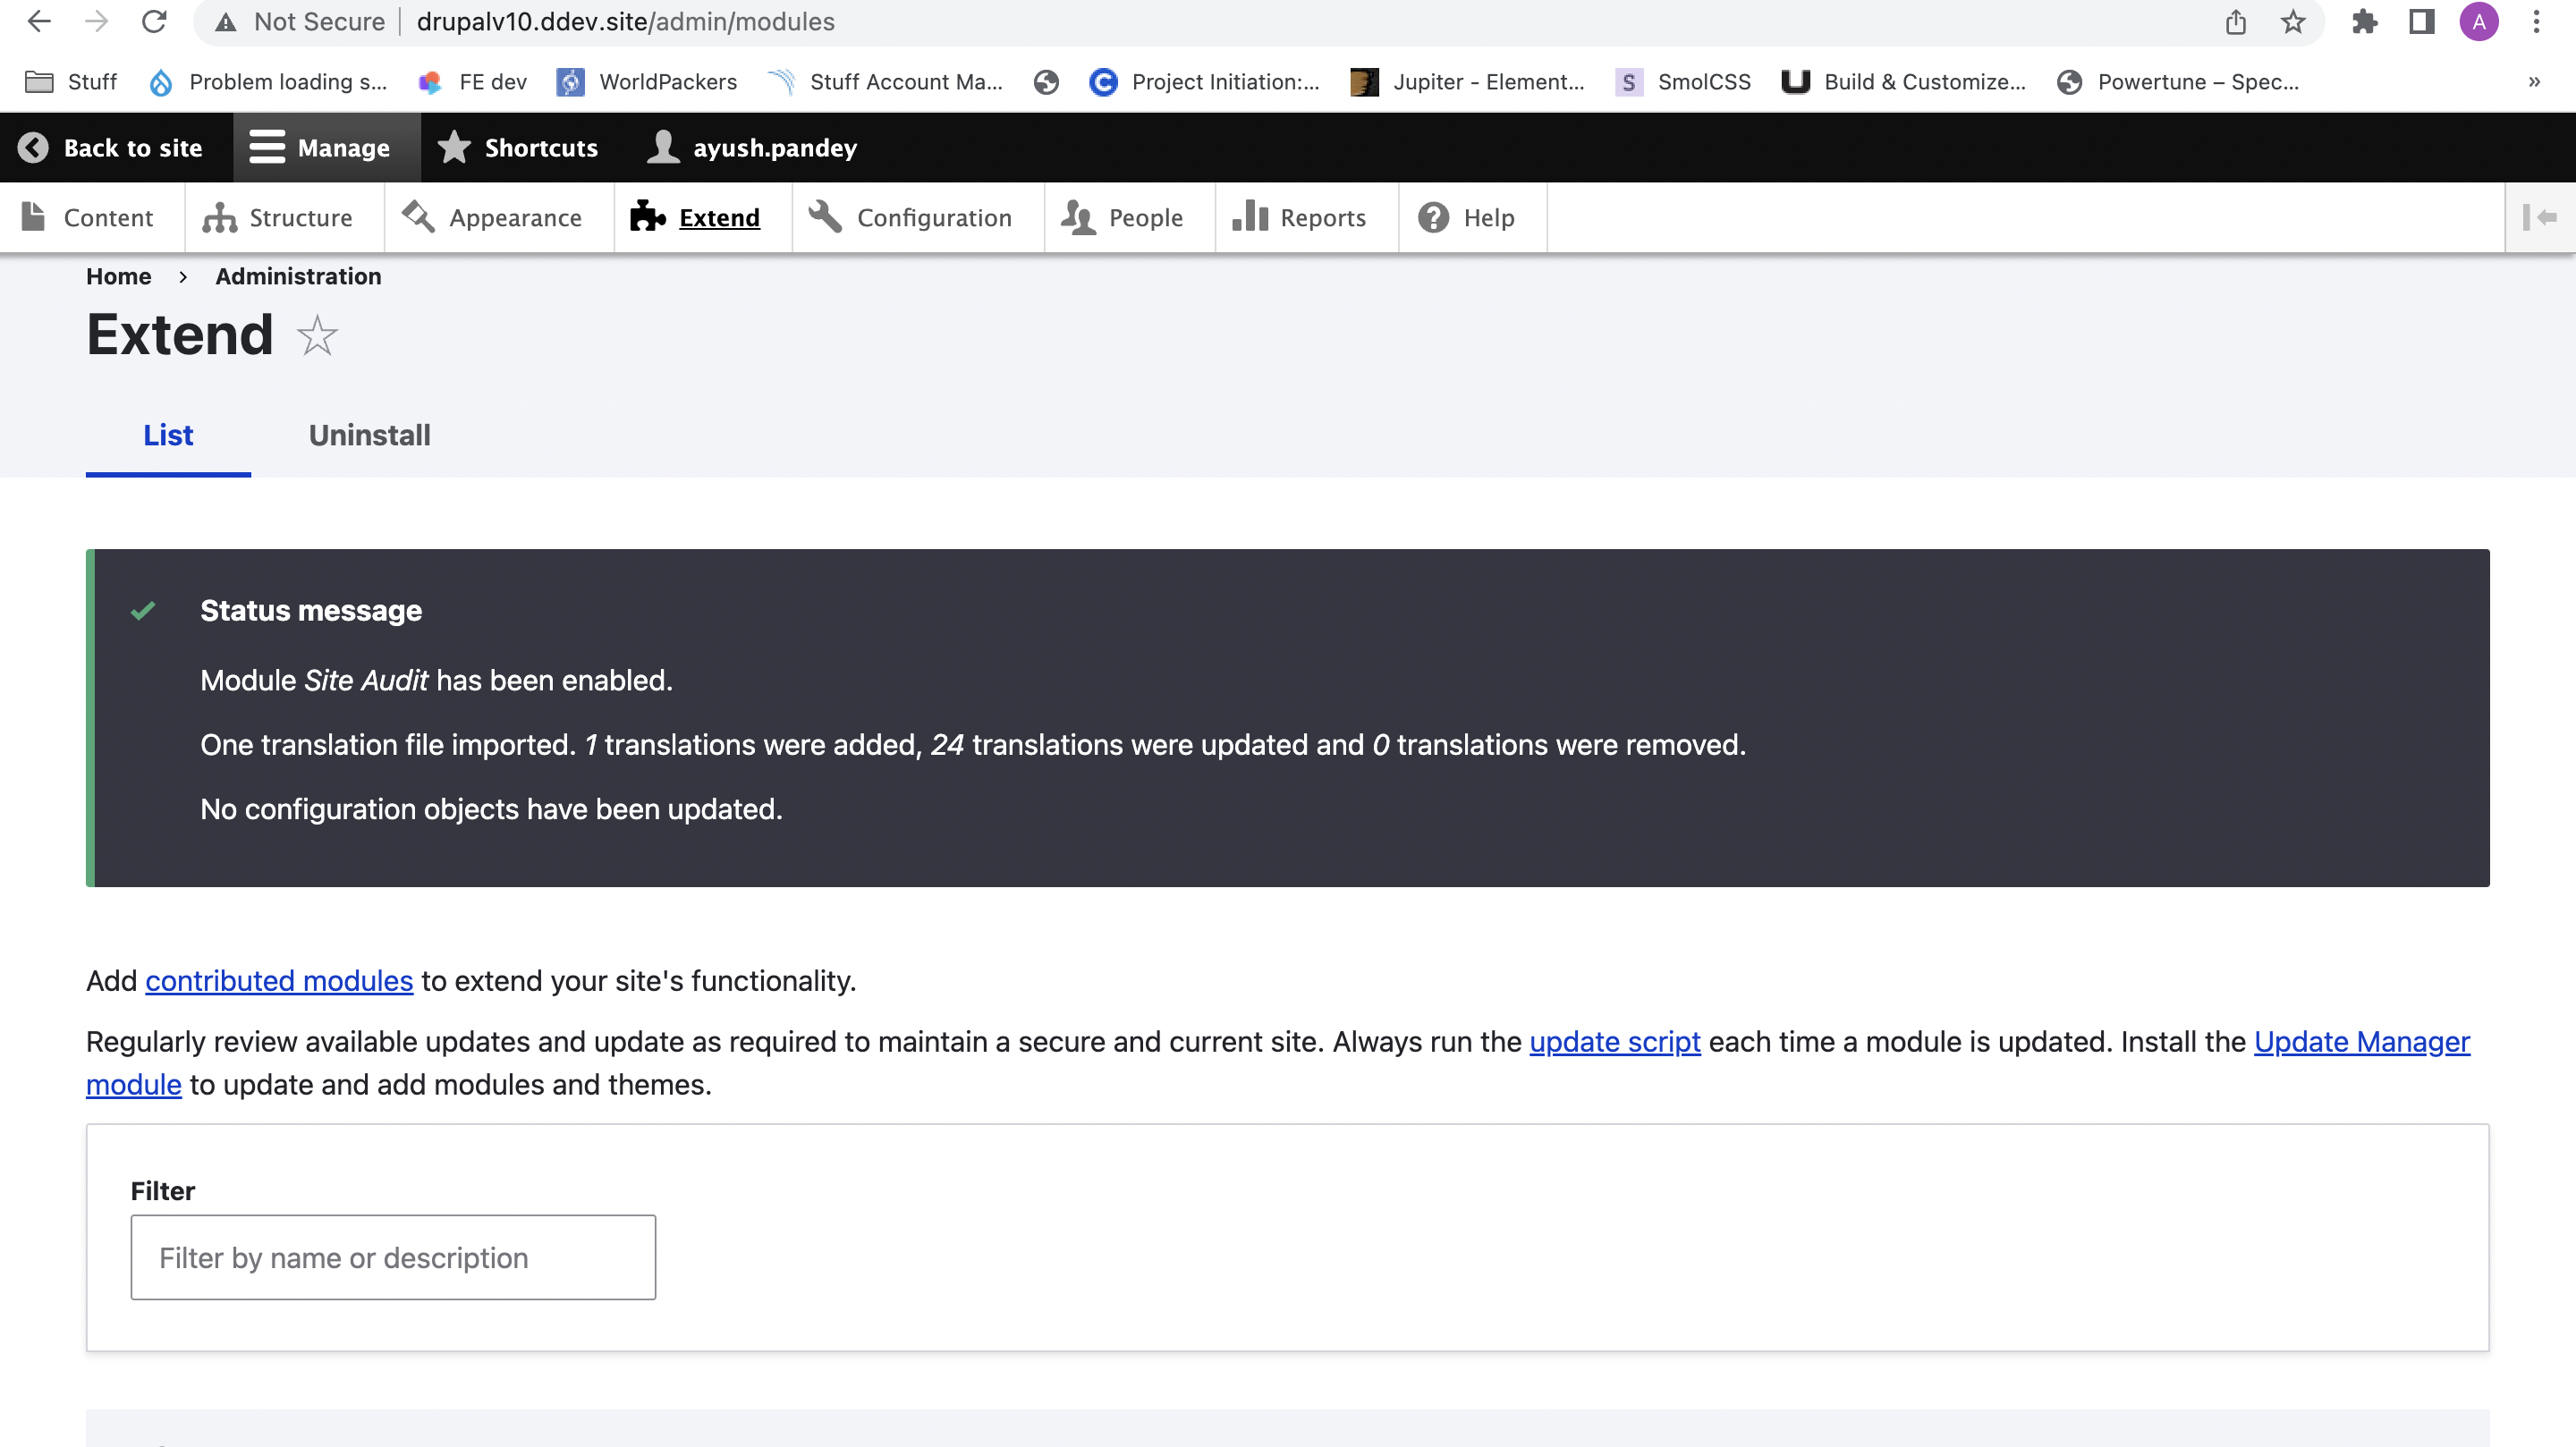Image resolution: width=2576 pixels, height=1447 pixels.
Task: Click the Filter by name input field
Action: (x=393, y=1257)
